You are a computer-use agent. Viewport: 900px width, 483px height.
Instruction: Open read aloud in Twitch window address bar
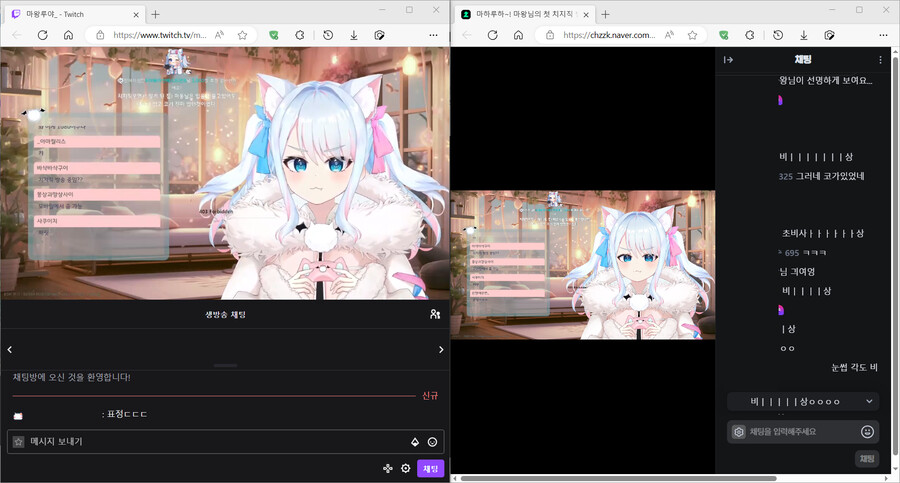click(219, 35)
